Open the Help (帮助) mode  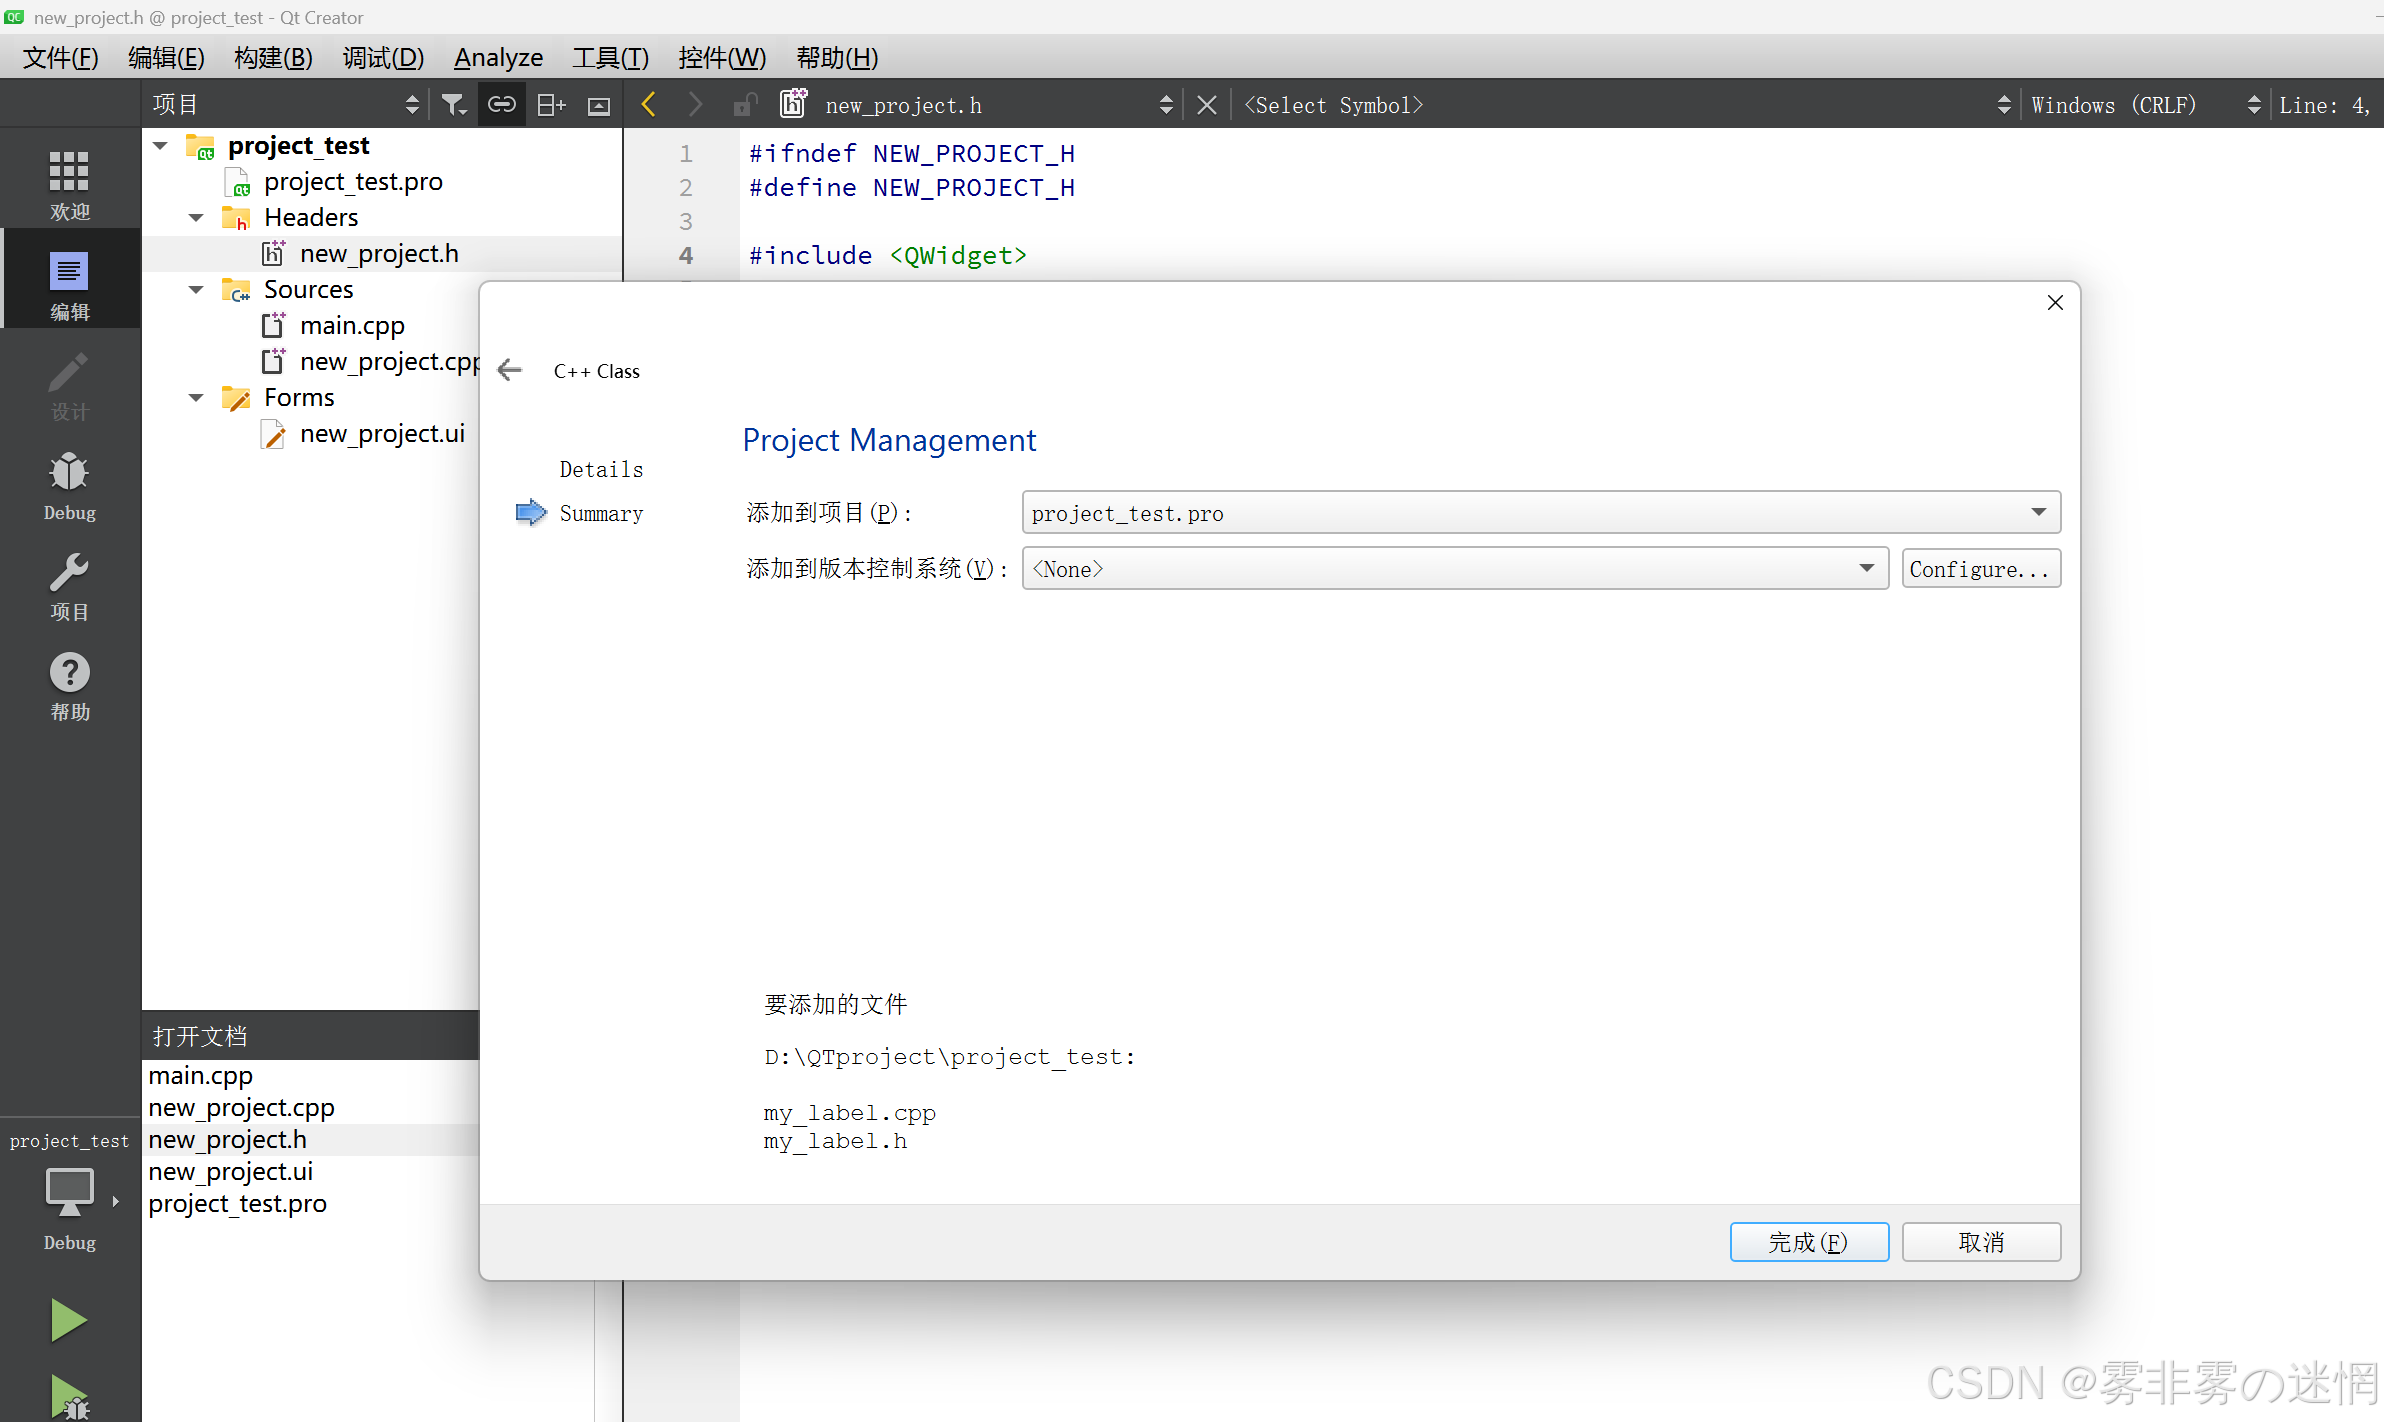(x=69, y=685)
